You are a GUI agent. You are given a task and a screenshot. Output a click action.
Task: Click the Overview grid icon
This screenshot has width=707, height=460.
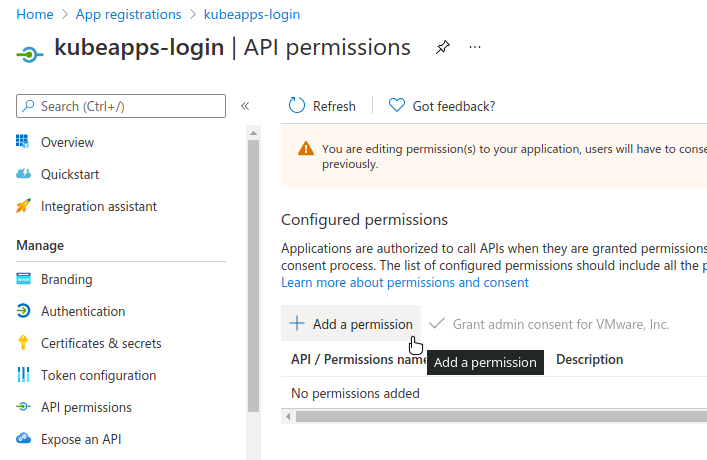click(23, 142)
